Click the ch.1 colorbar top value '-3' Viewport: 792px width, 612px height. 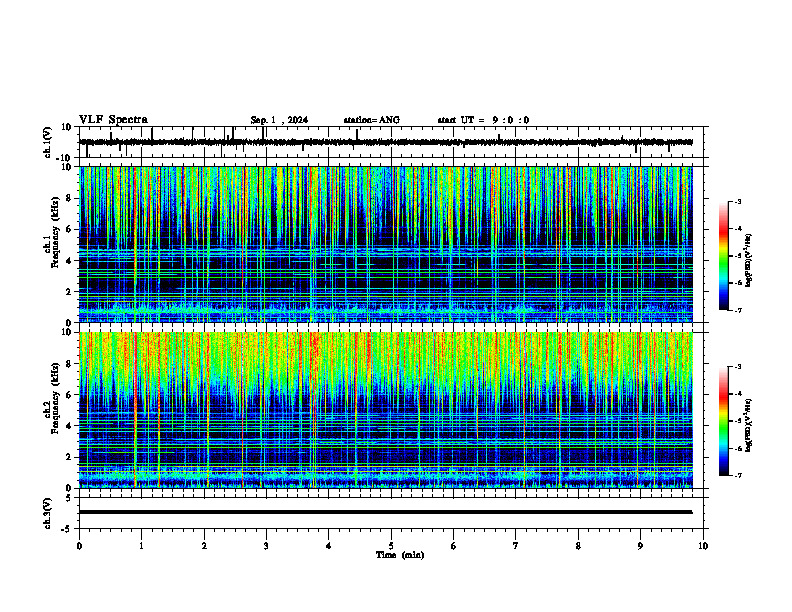737,201
